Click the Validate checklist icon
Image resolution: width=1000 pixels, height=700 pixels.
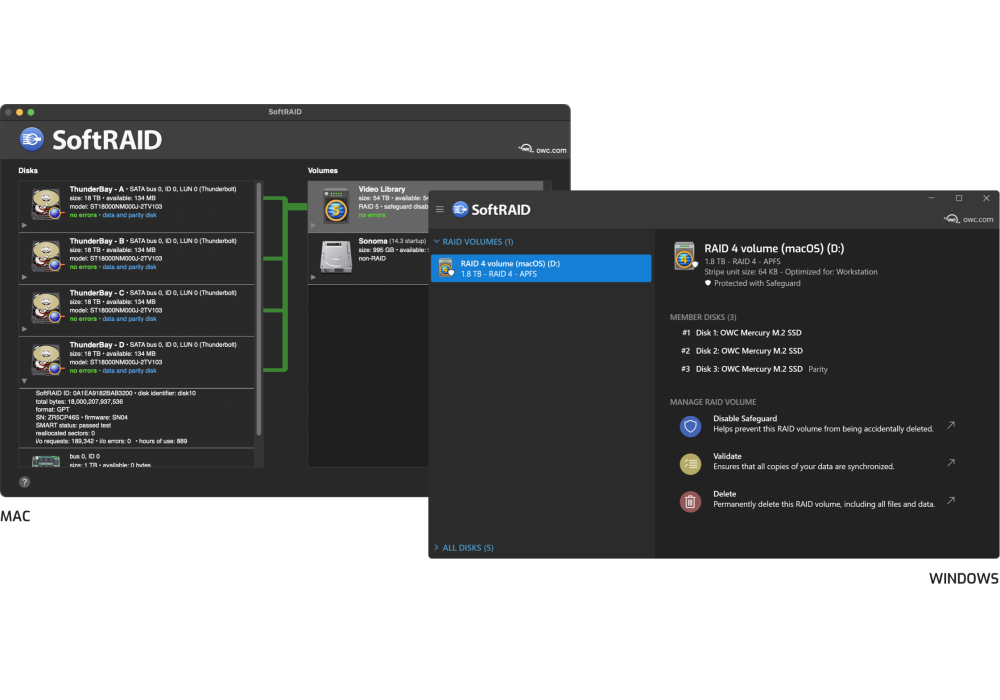click(690, 463)
